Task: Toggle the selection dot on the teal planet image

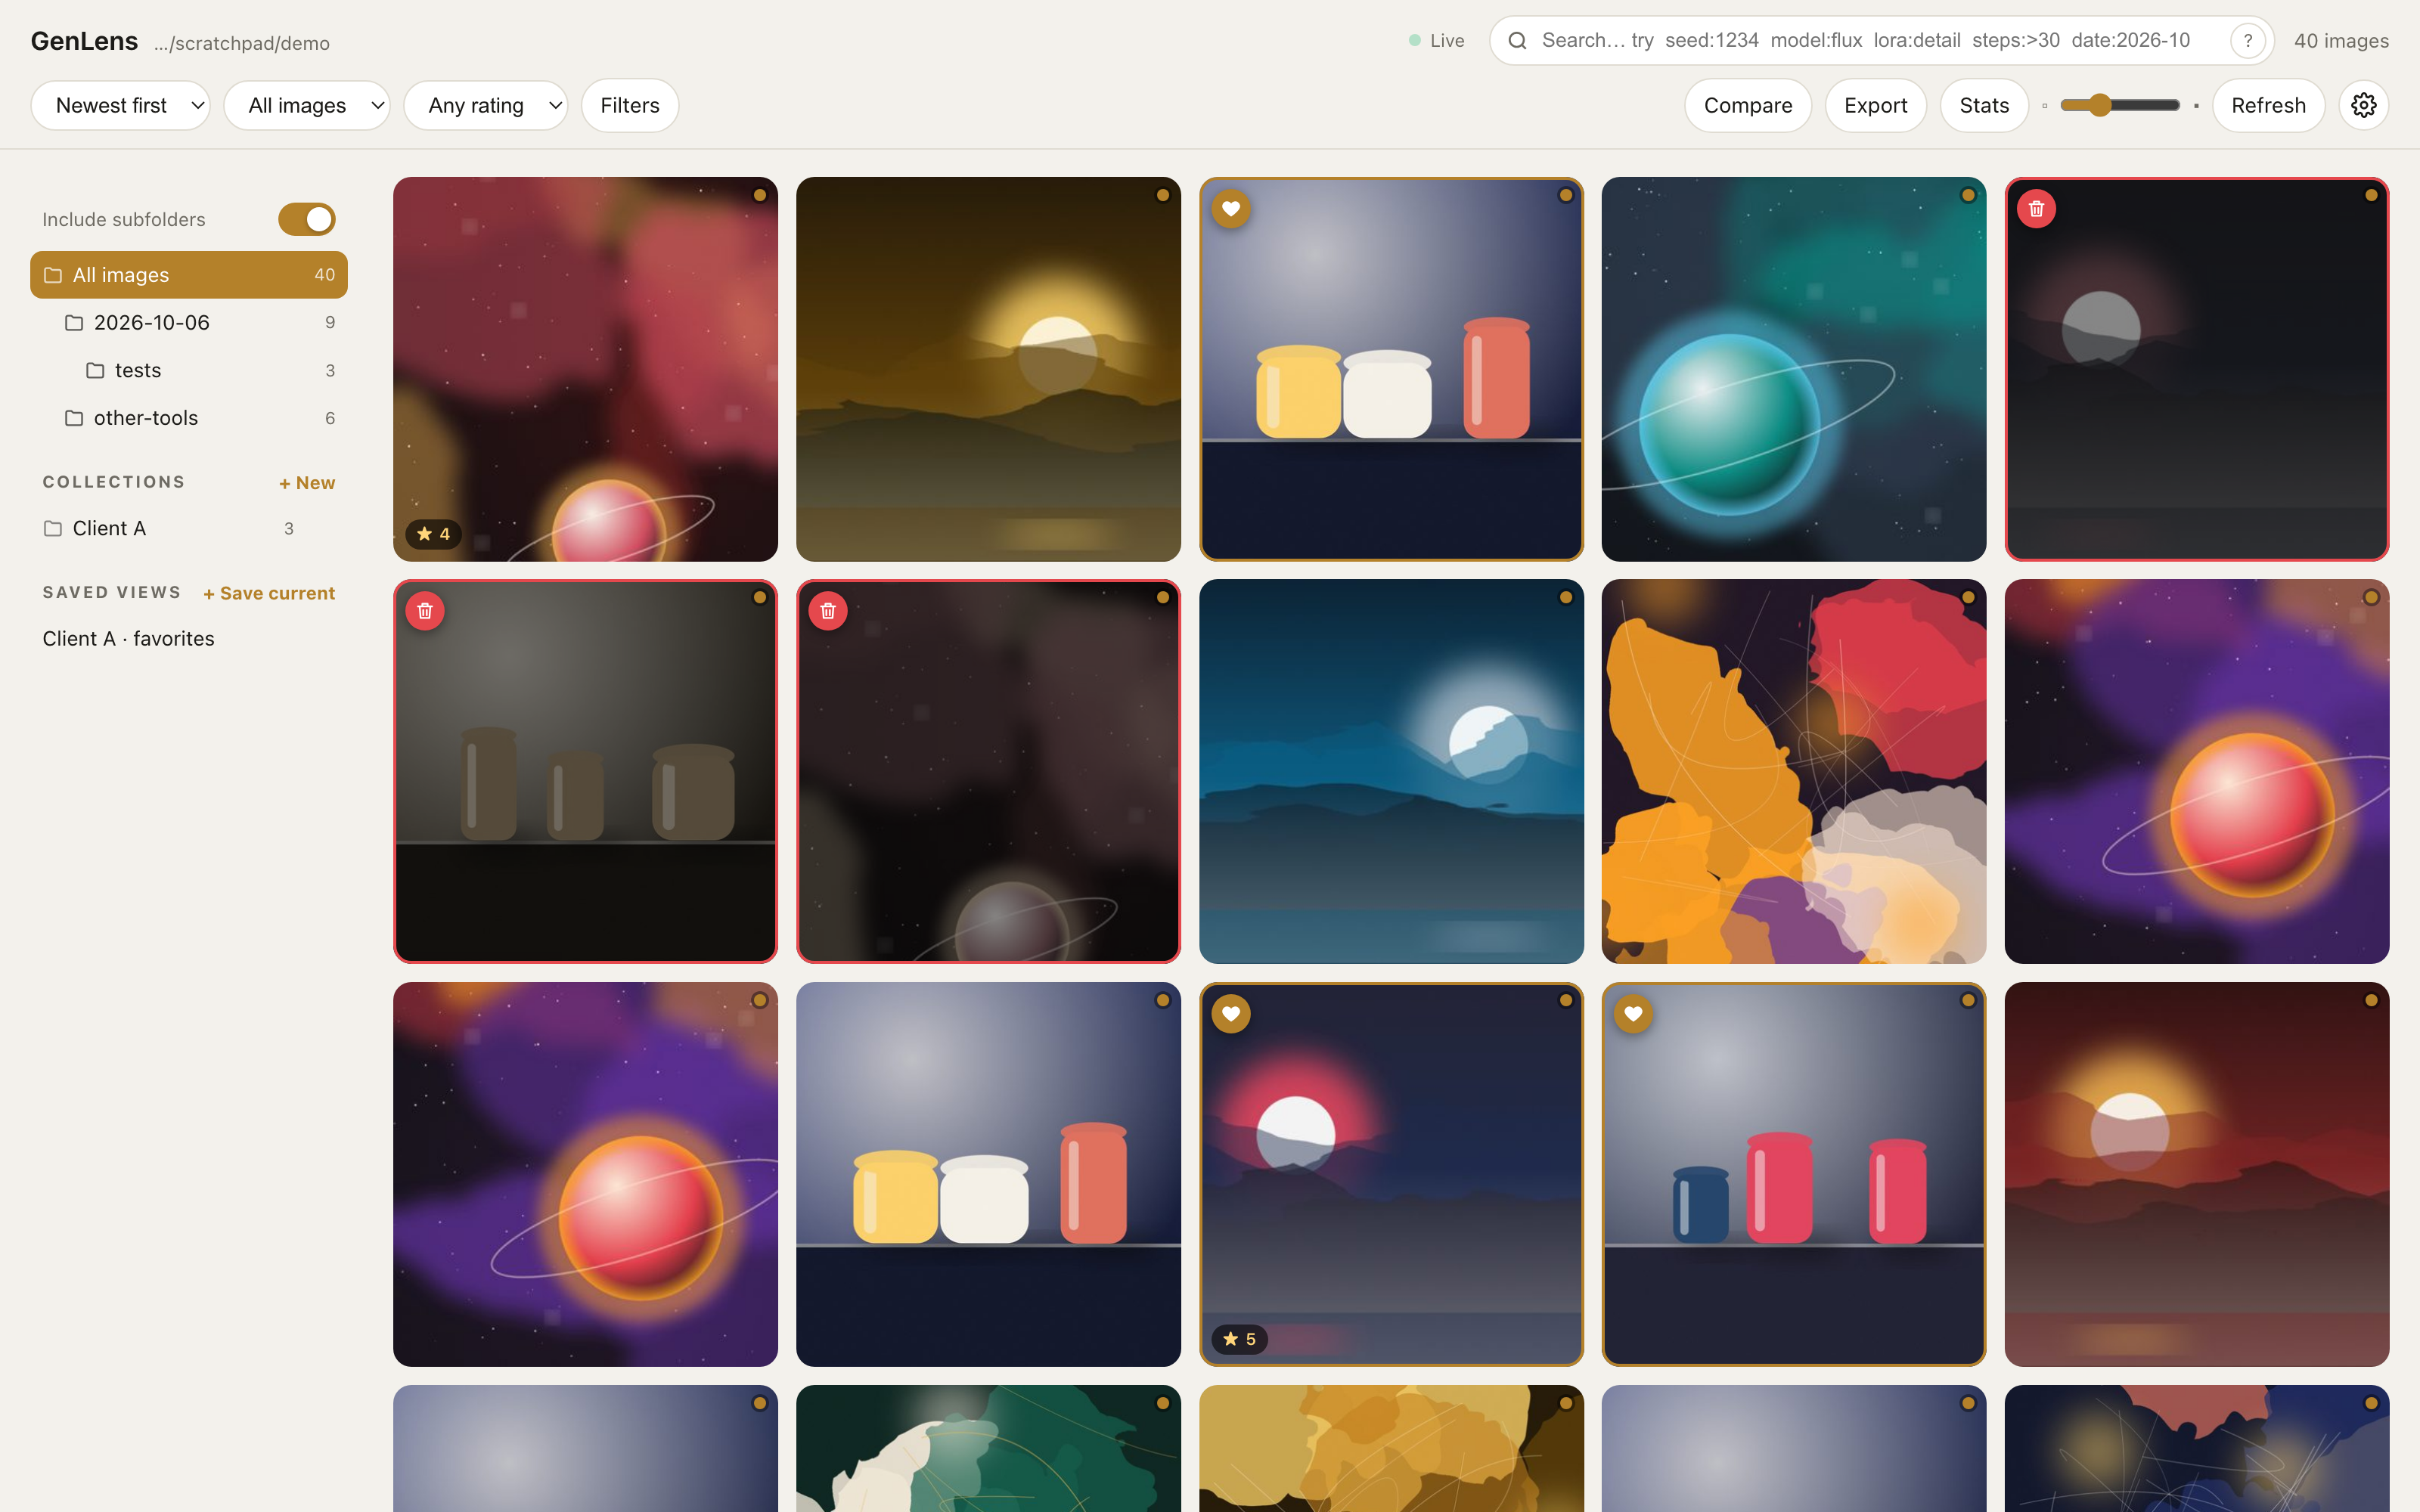Action: click(x=1967, y=195)
